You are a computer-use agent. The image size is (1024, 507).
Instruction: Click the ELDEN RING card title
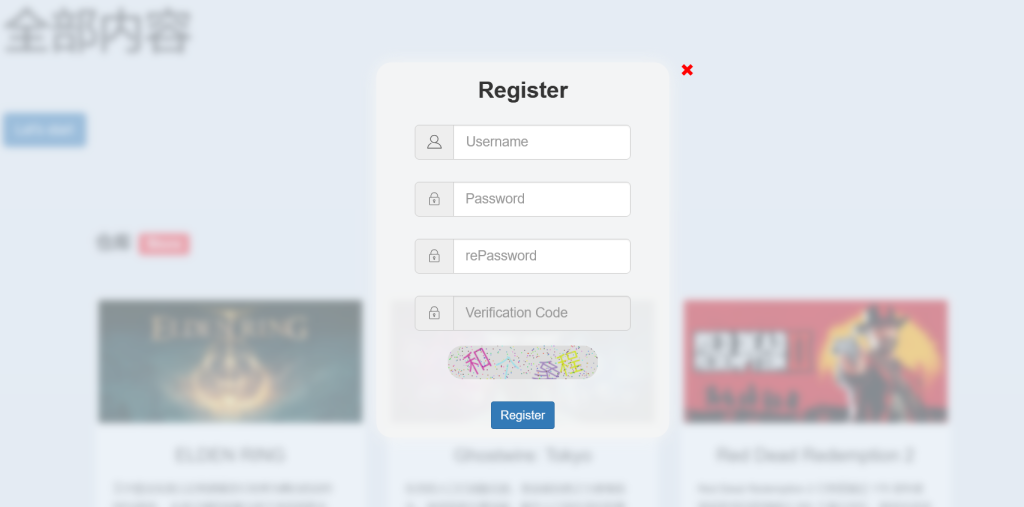[230, 455]
